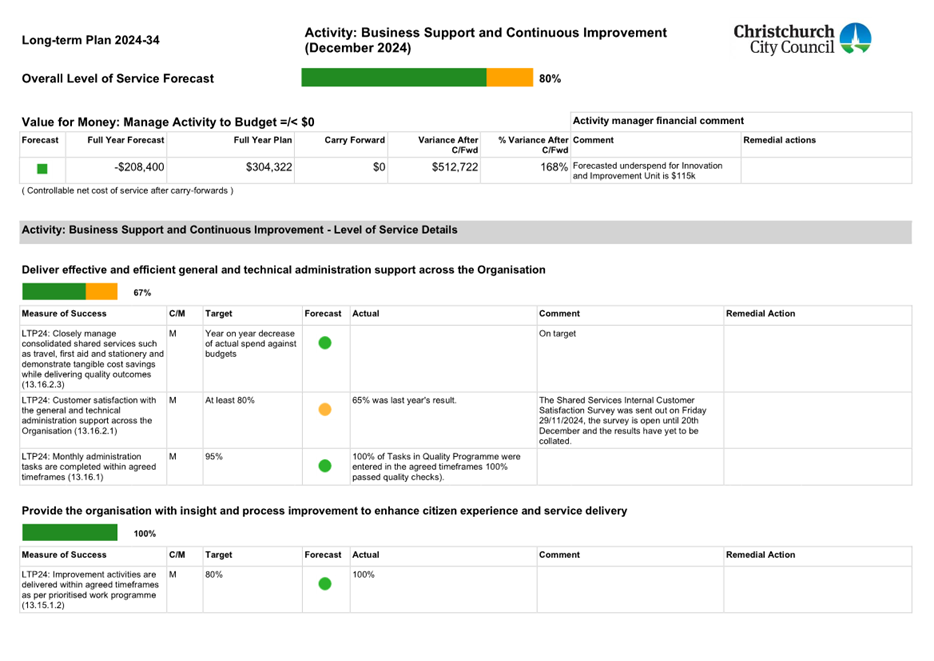Click green forecast circle for improvement activities
934x661 pixels.
(325, 583)
